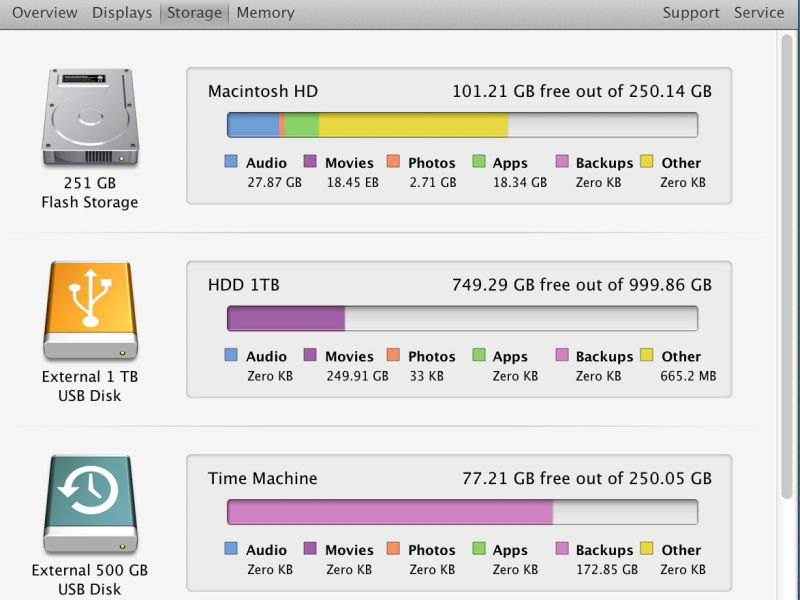
Task: Open the Displays tab
Action: 122,12
